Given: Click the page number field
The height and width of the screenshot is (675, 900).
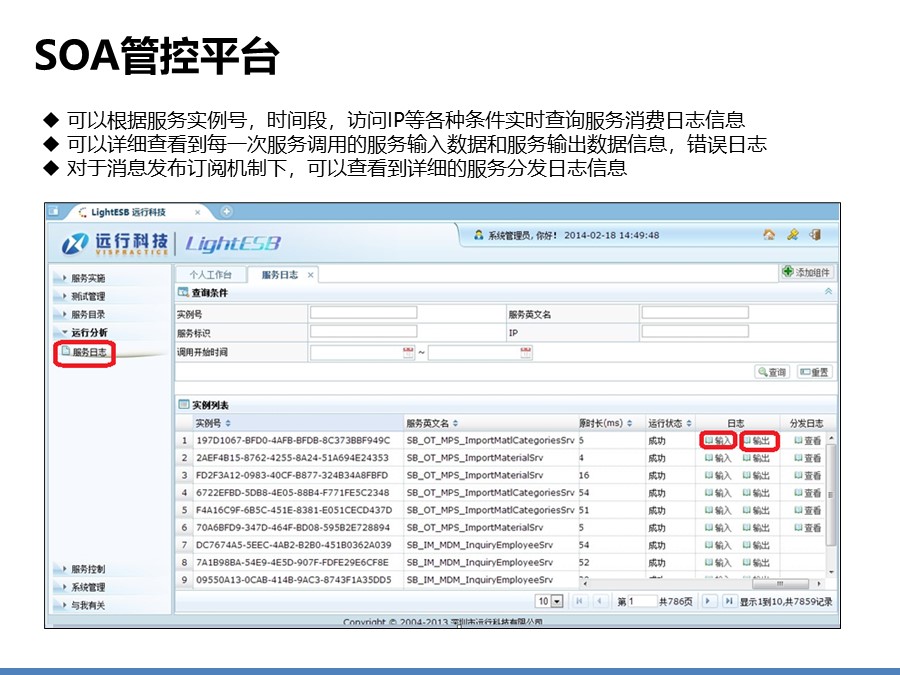Looking at the screenshot, I should point(642,601).
